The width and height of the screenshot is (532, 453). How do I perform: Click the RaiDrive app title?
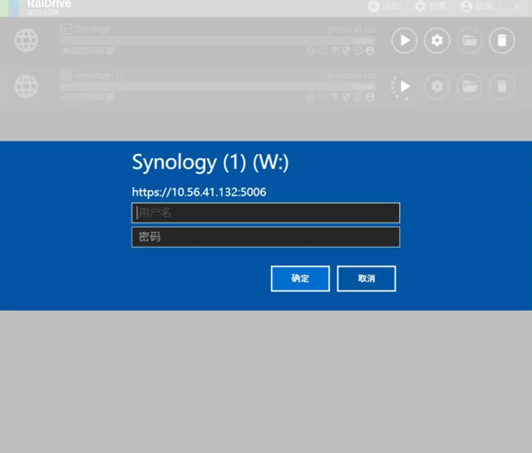point(49,4)
